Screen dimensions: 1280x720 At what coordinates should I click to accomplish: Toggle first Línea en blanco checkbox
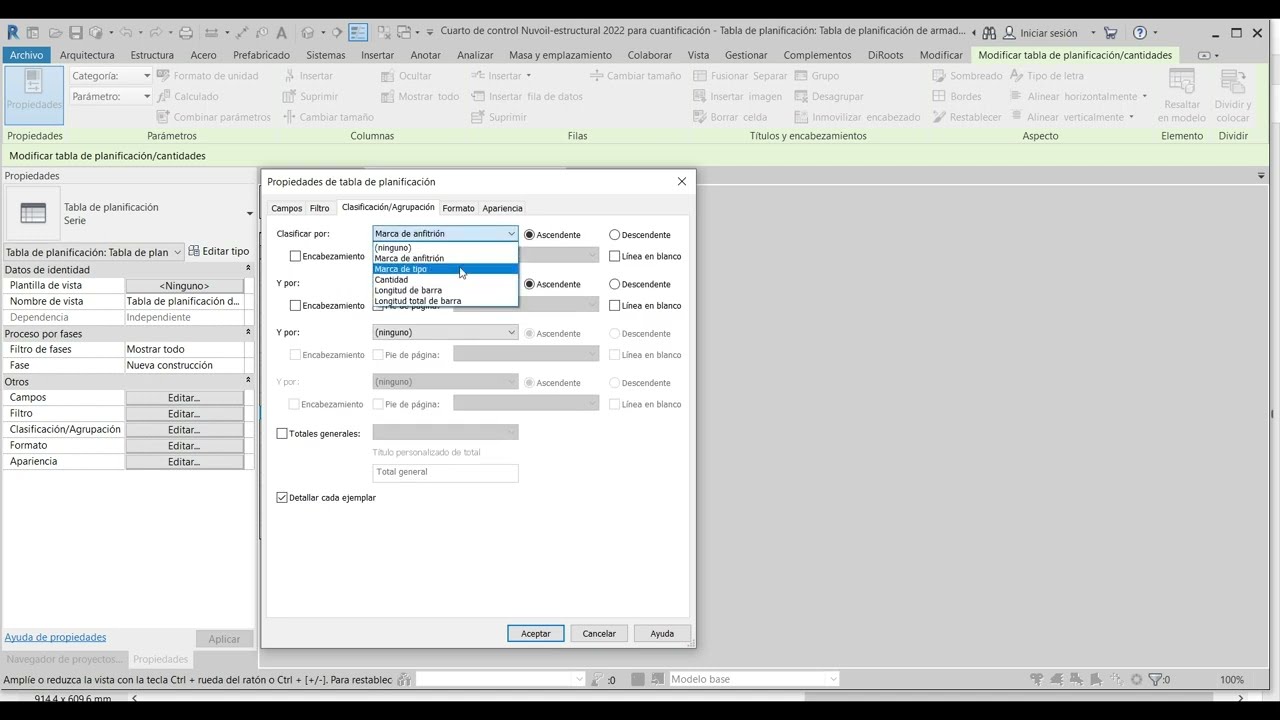point(615,256)
